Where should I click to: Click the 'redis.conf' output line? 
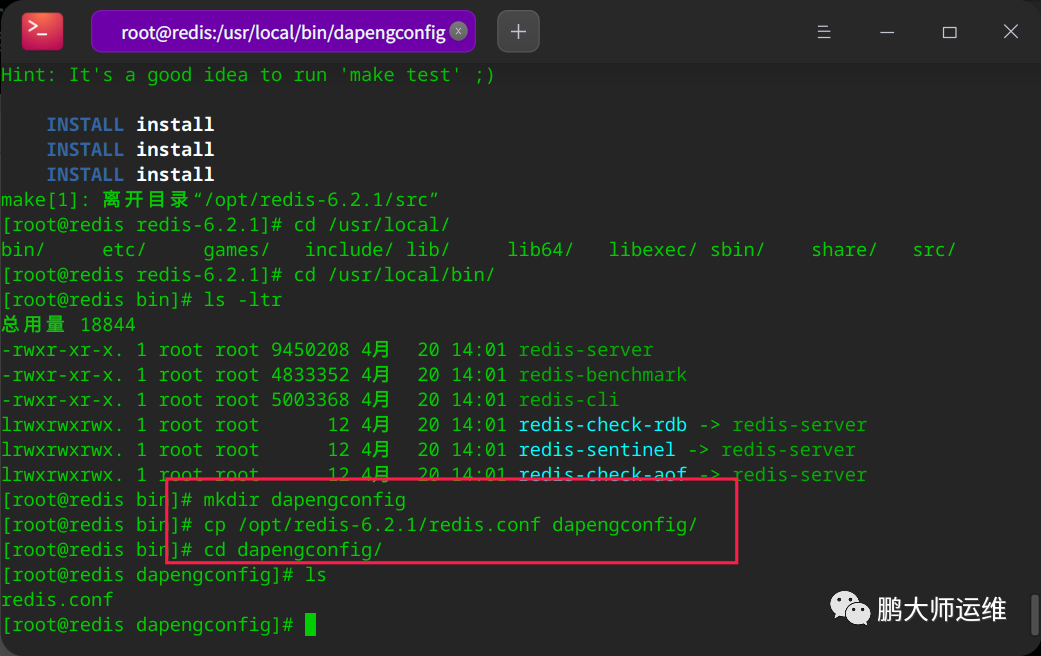(57, 600)
